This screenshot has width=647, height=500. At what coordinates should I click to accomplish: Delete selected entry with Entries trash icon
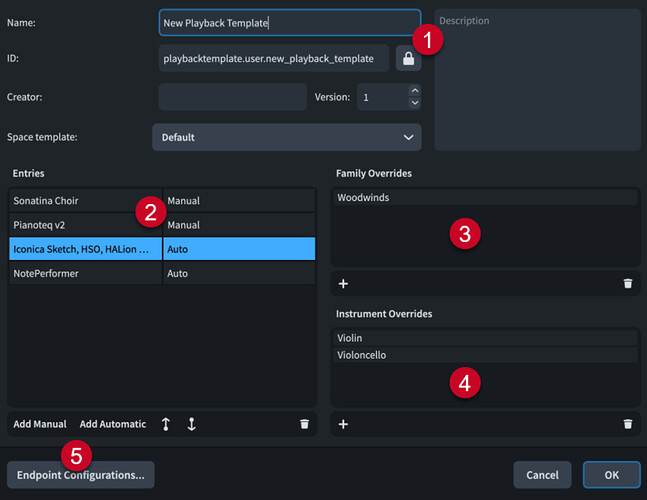click(x=304, y=424)
